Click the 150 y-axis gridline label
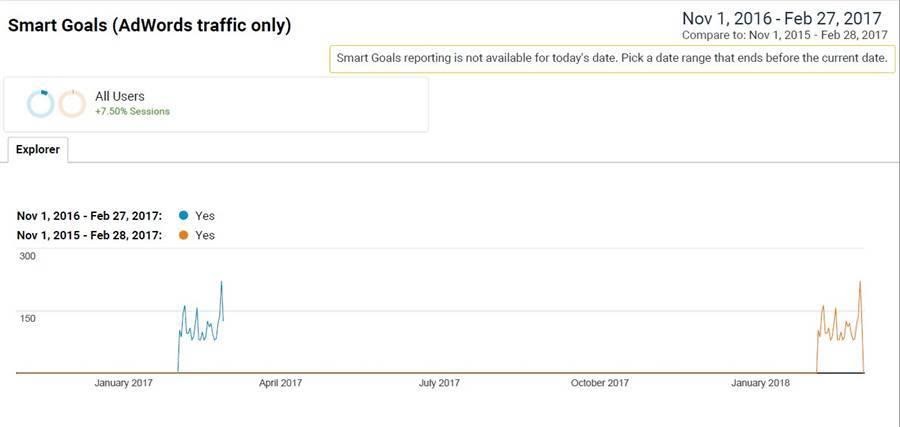This screenshot has width=900, height=427. tap(28, 318)
